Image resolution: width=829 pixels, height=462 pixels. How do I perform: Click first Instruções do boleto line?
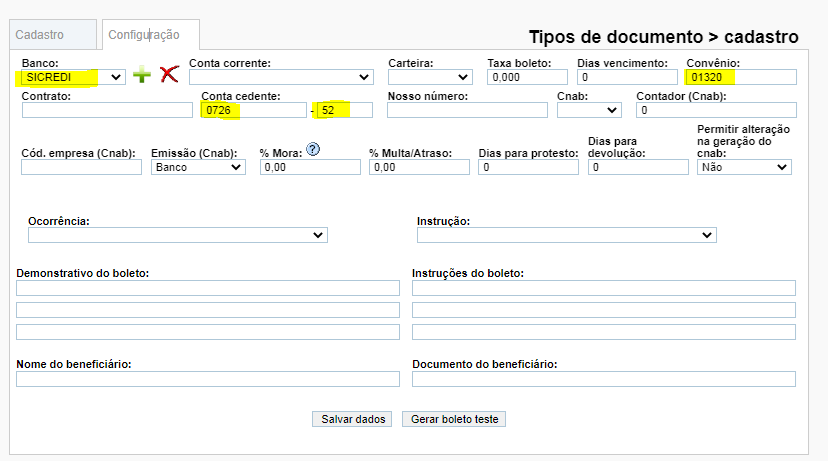(604, 288)
